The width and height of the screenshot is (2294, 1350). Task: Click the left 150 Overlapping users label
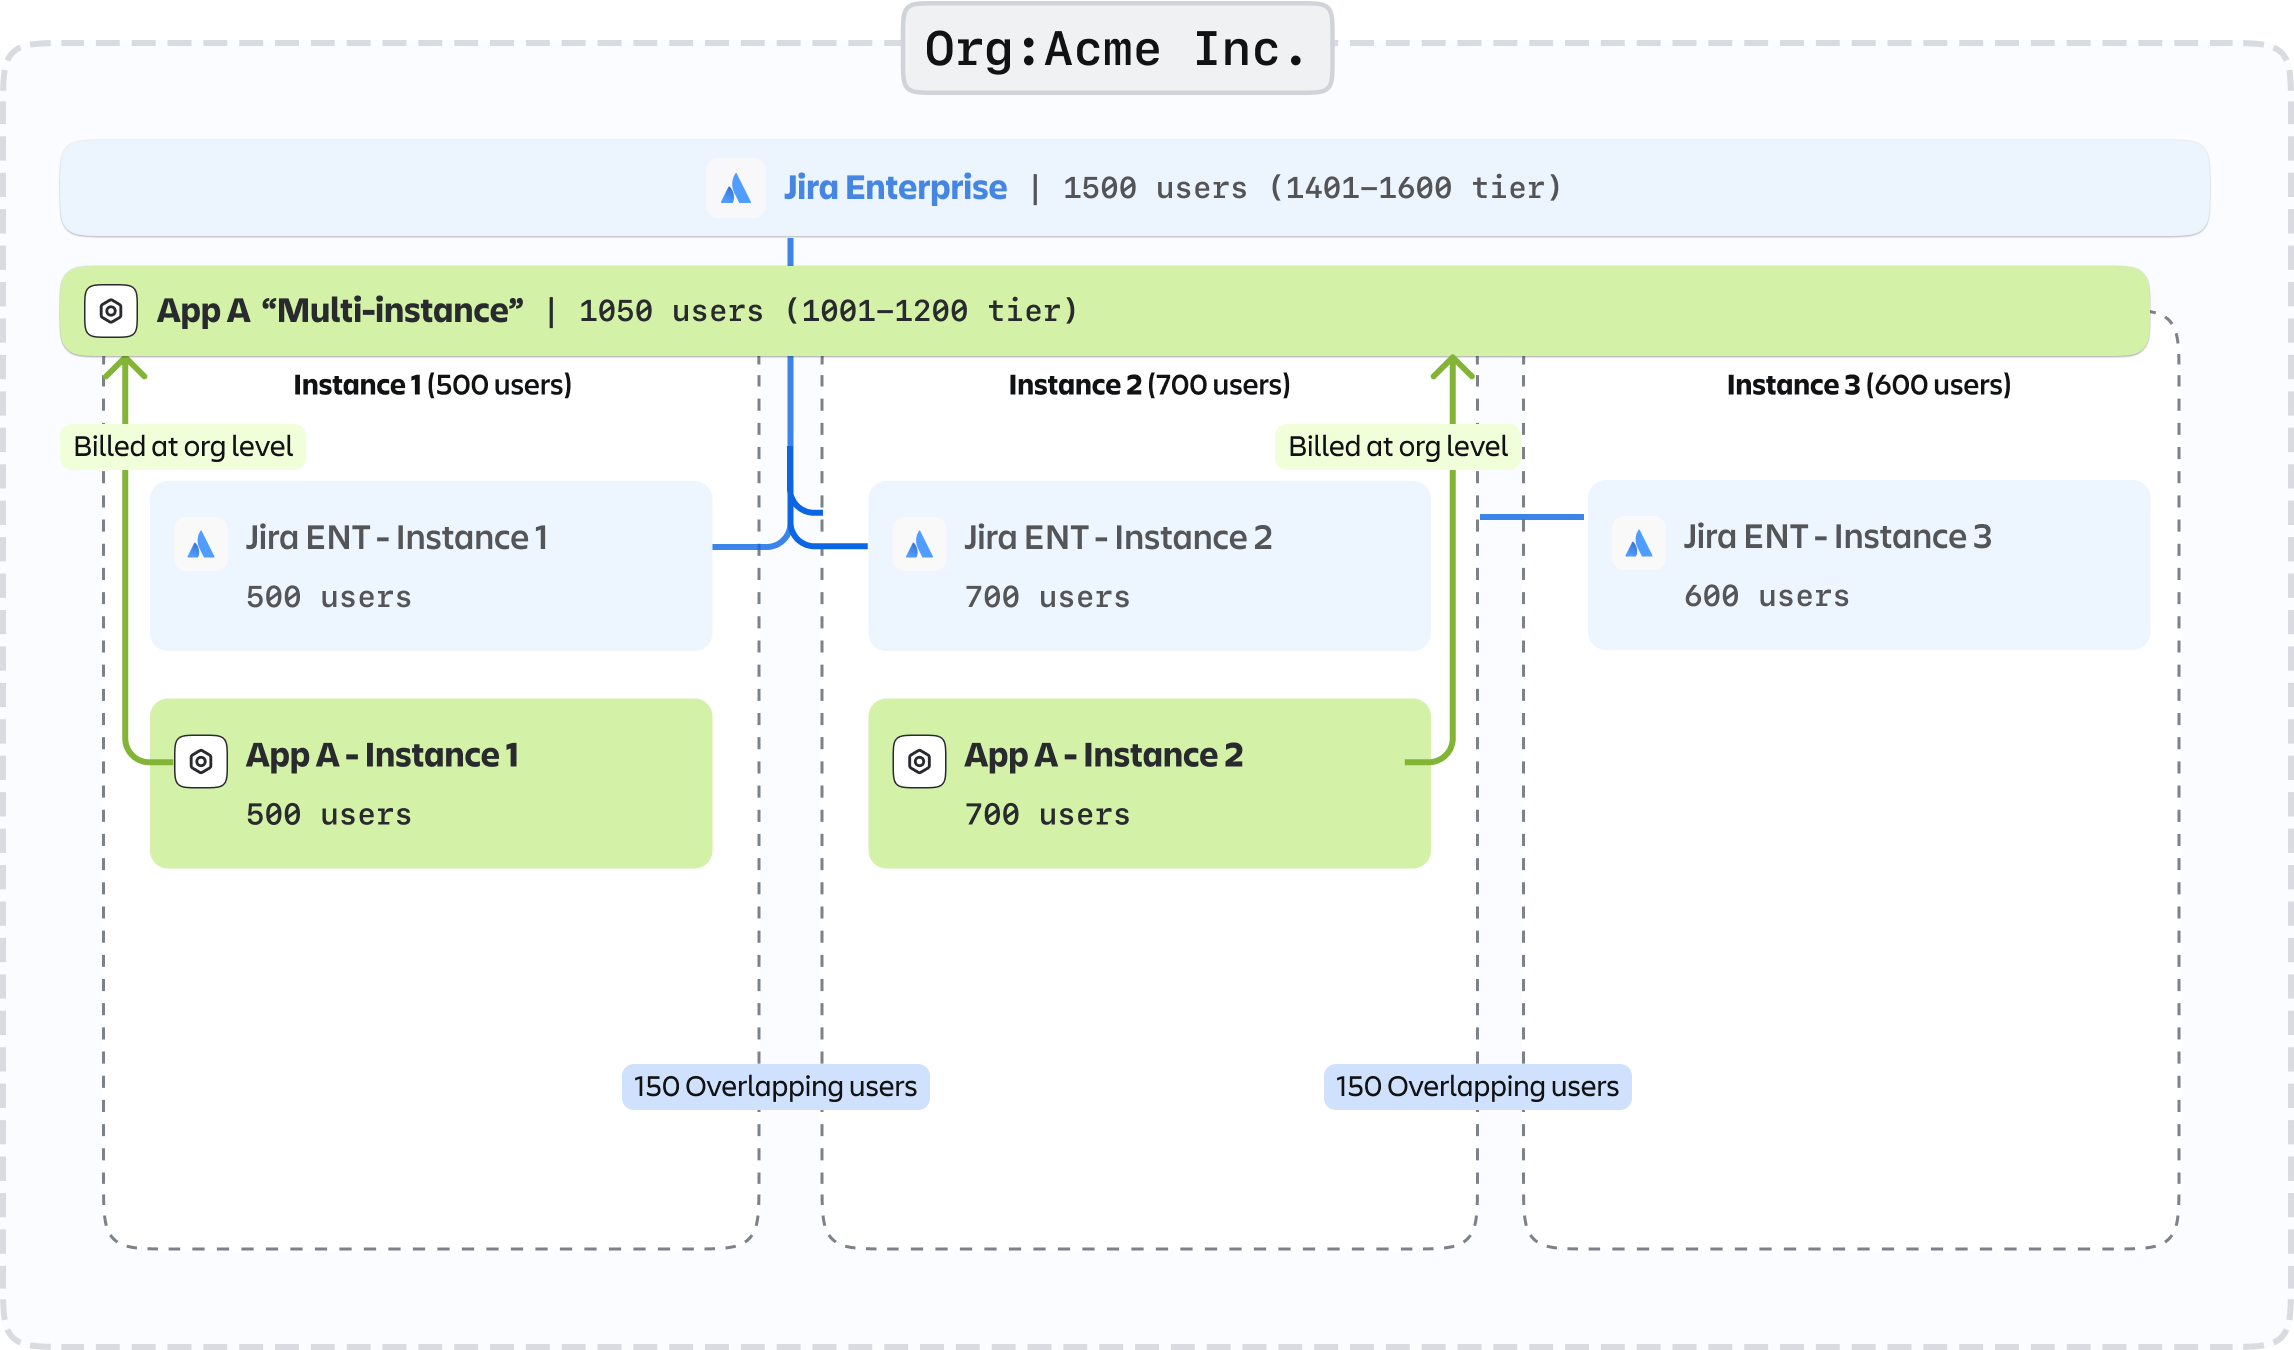click(x=775, y=1087)
